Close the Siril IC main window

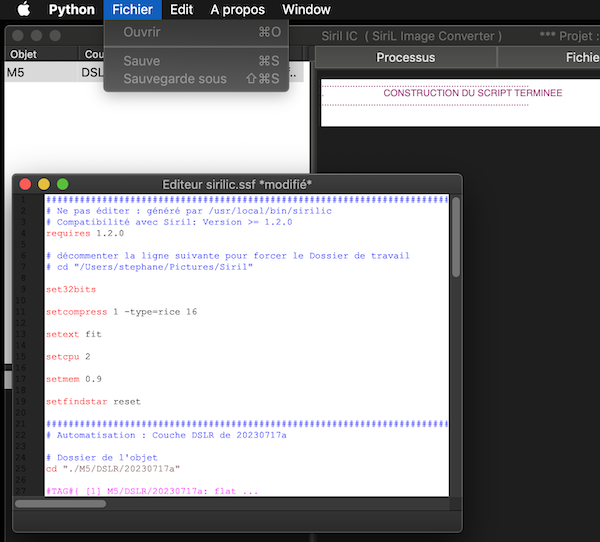coord(18,36)
